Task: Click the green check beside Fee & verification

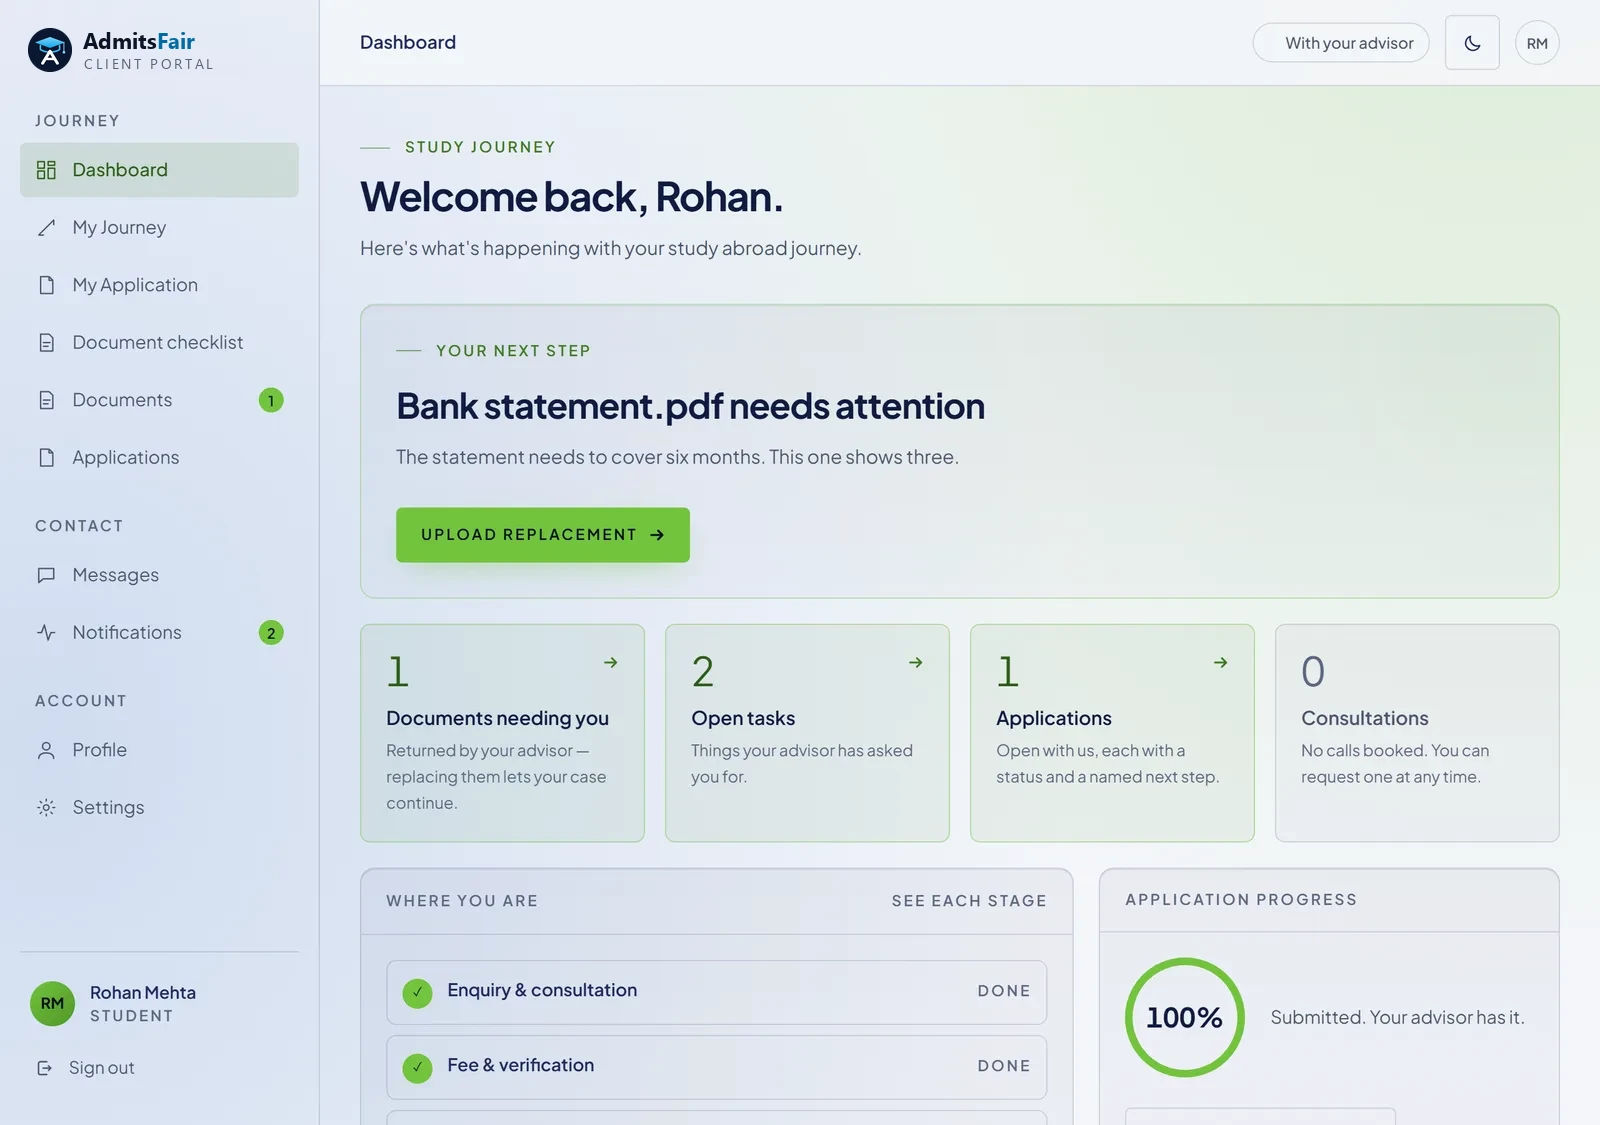Action: click(x=417, y=1067)
